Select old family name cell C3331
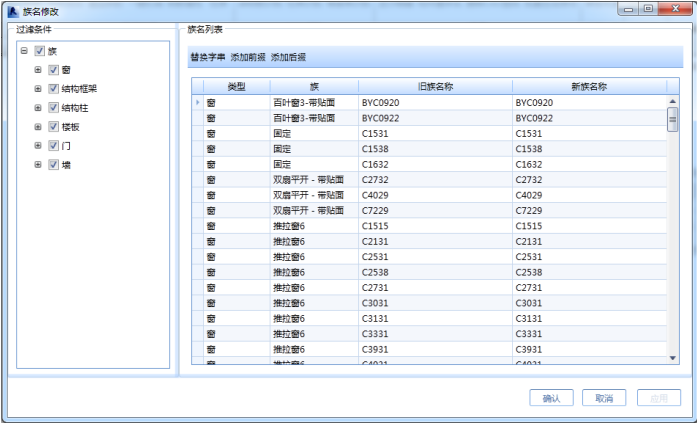697x423 pixels. (x=435, y=334)
